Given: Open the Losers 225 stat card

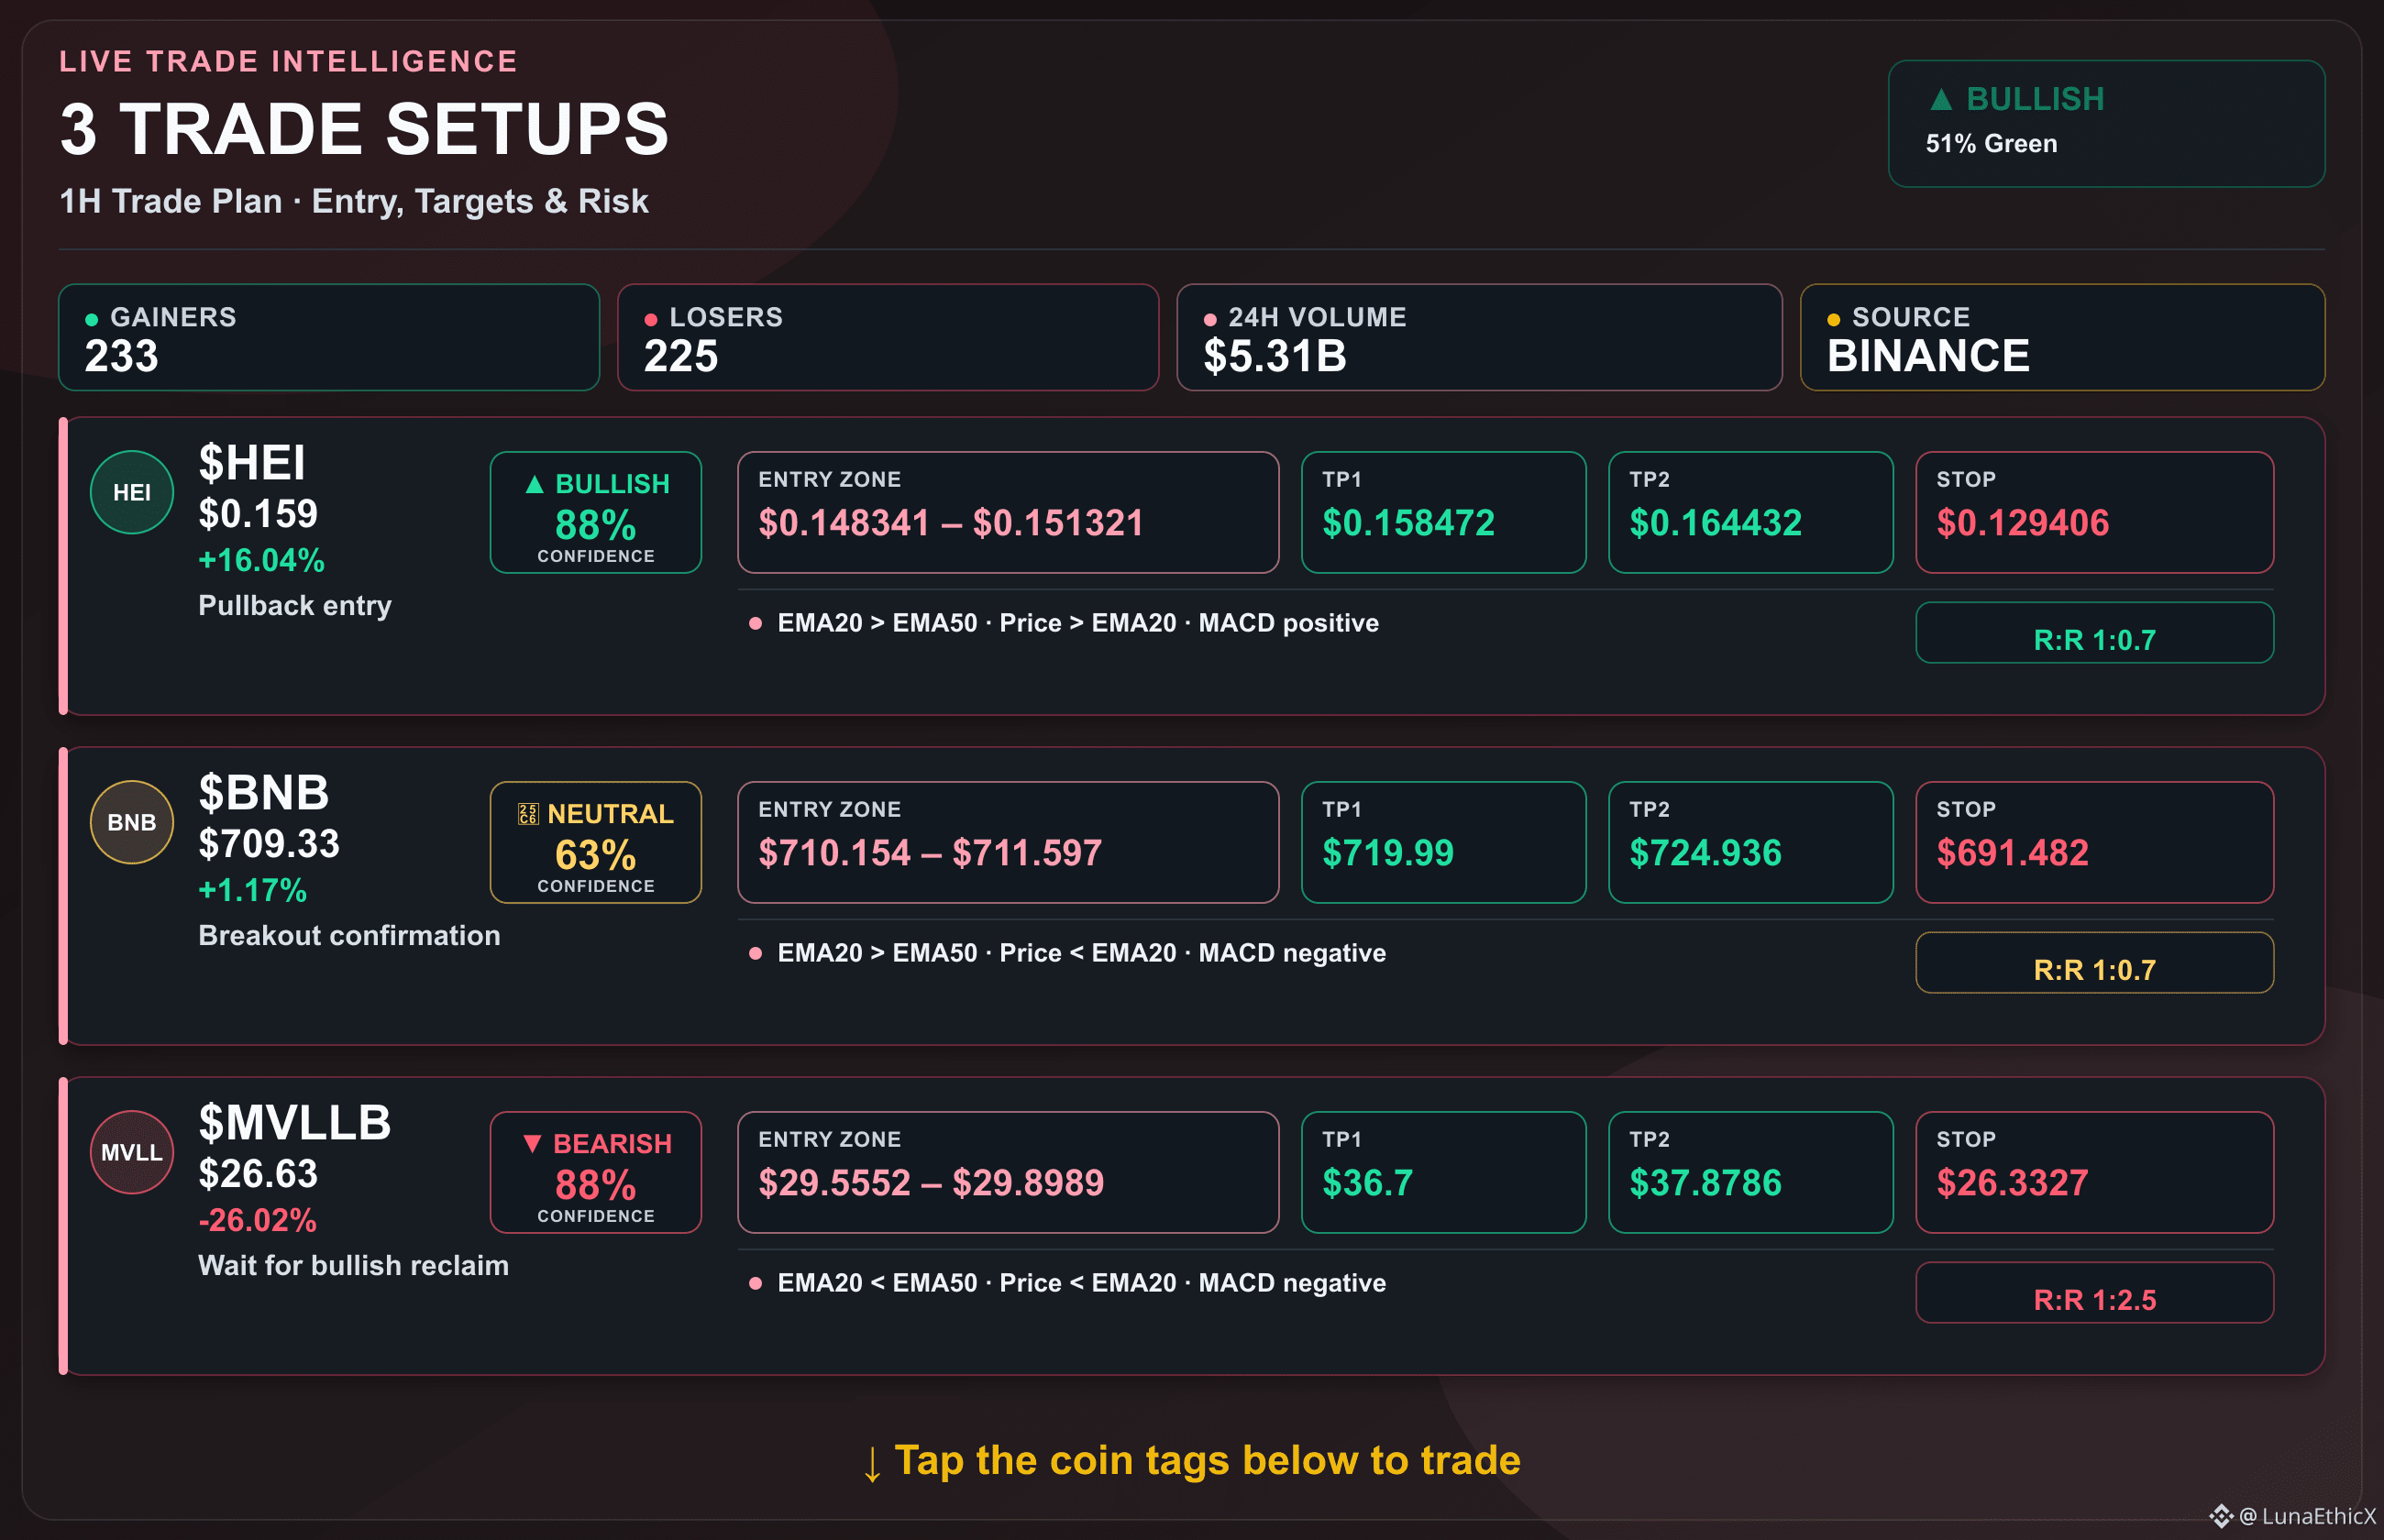Looking at the screenshot, I should click(x=888, y=337).
